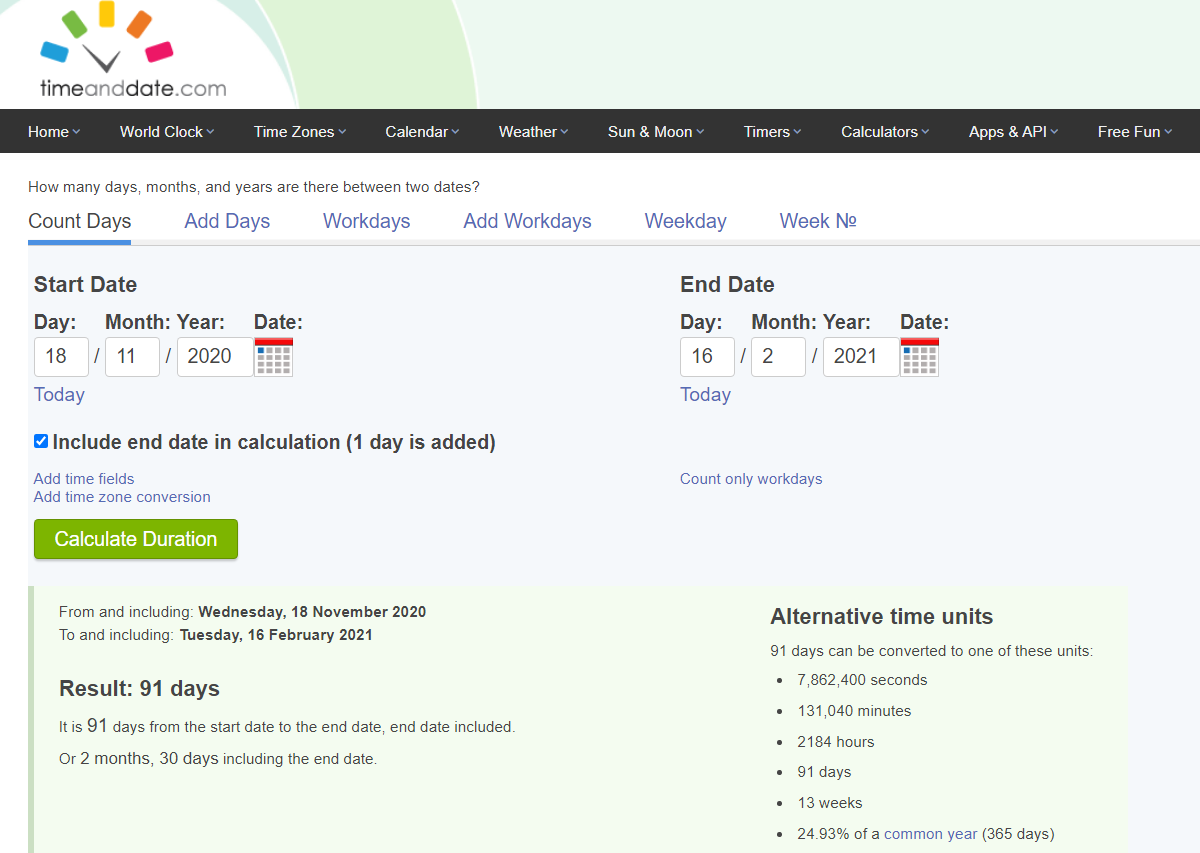Switch to the Workdays tab
Viewport: 1200px width, 853px height.
point(366,221)
